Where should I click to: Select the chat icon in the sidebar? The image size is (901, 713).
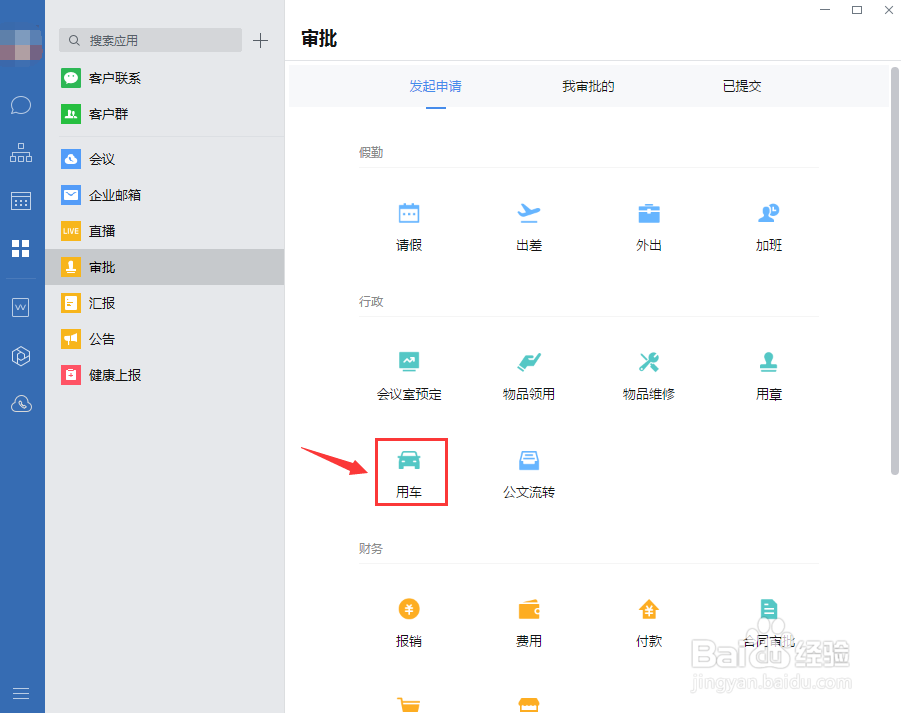21,104
